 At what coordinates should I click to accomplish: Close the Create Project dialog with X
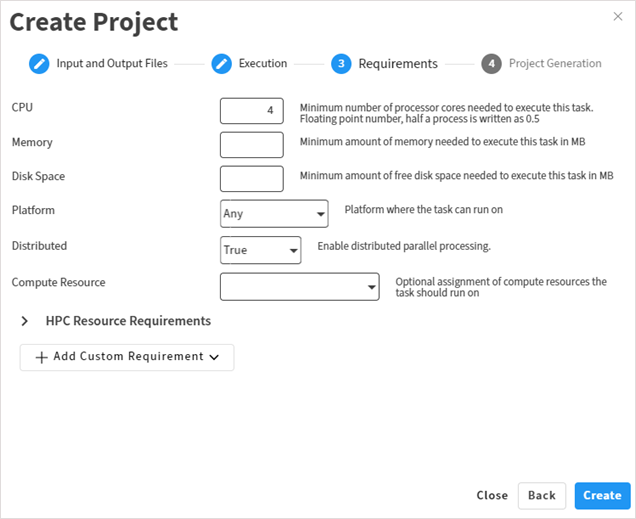click(x=617, y=16)
